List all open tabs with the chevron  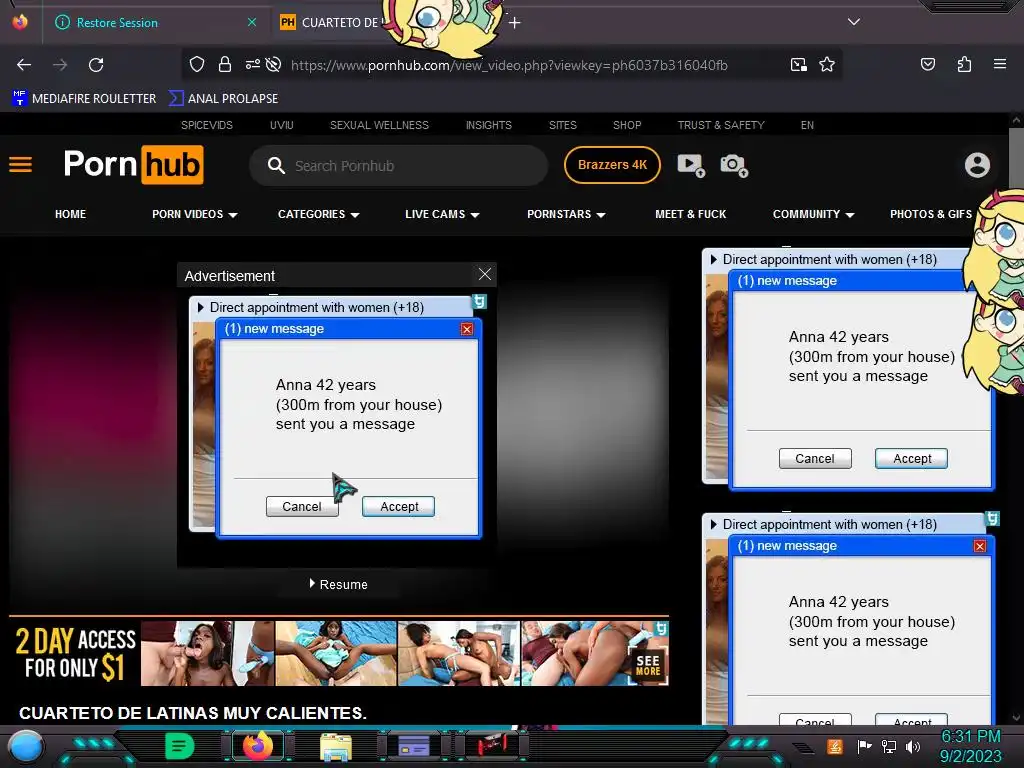click(854, 22)
